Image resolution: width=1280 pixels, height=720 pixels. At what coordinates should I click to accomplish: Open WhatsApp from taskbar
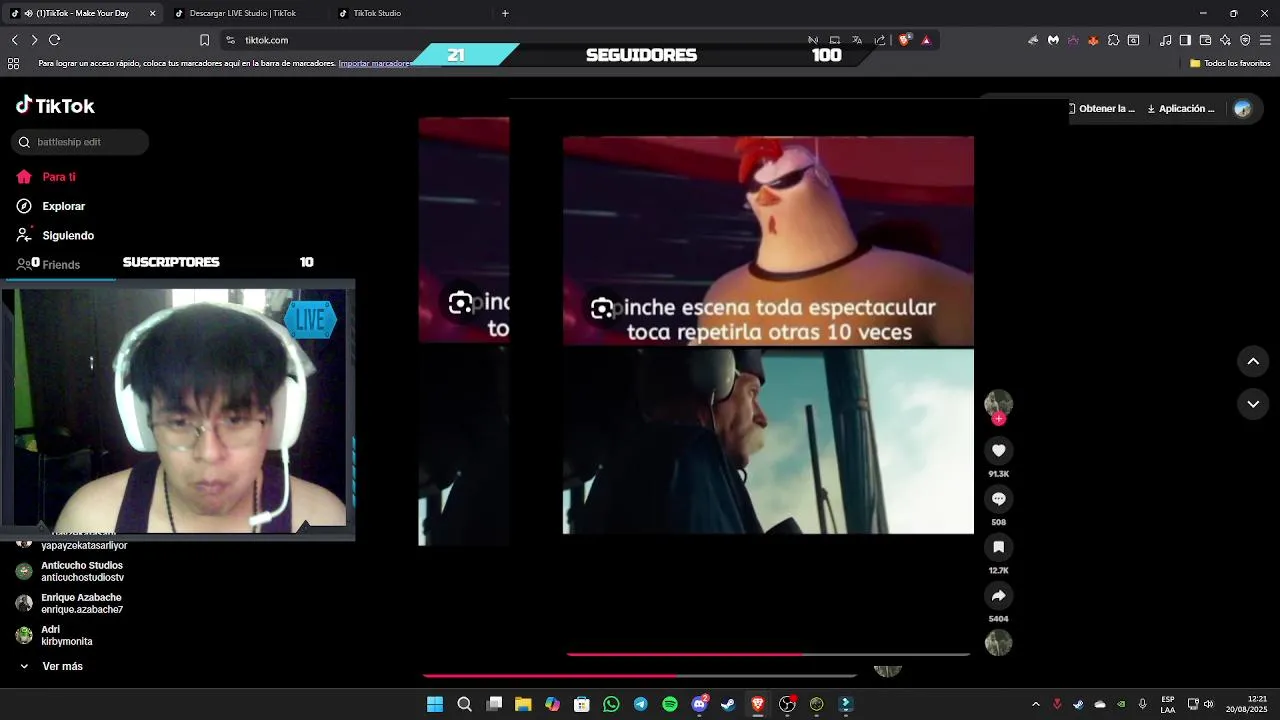point(611,704)
